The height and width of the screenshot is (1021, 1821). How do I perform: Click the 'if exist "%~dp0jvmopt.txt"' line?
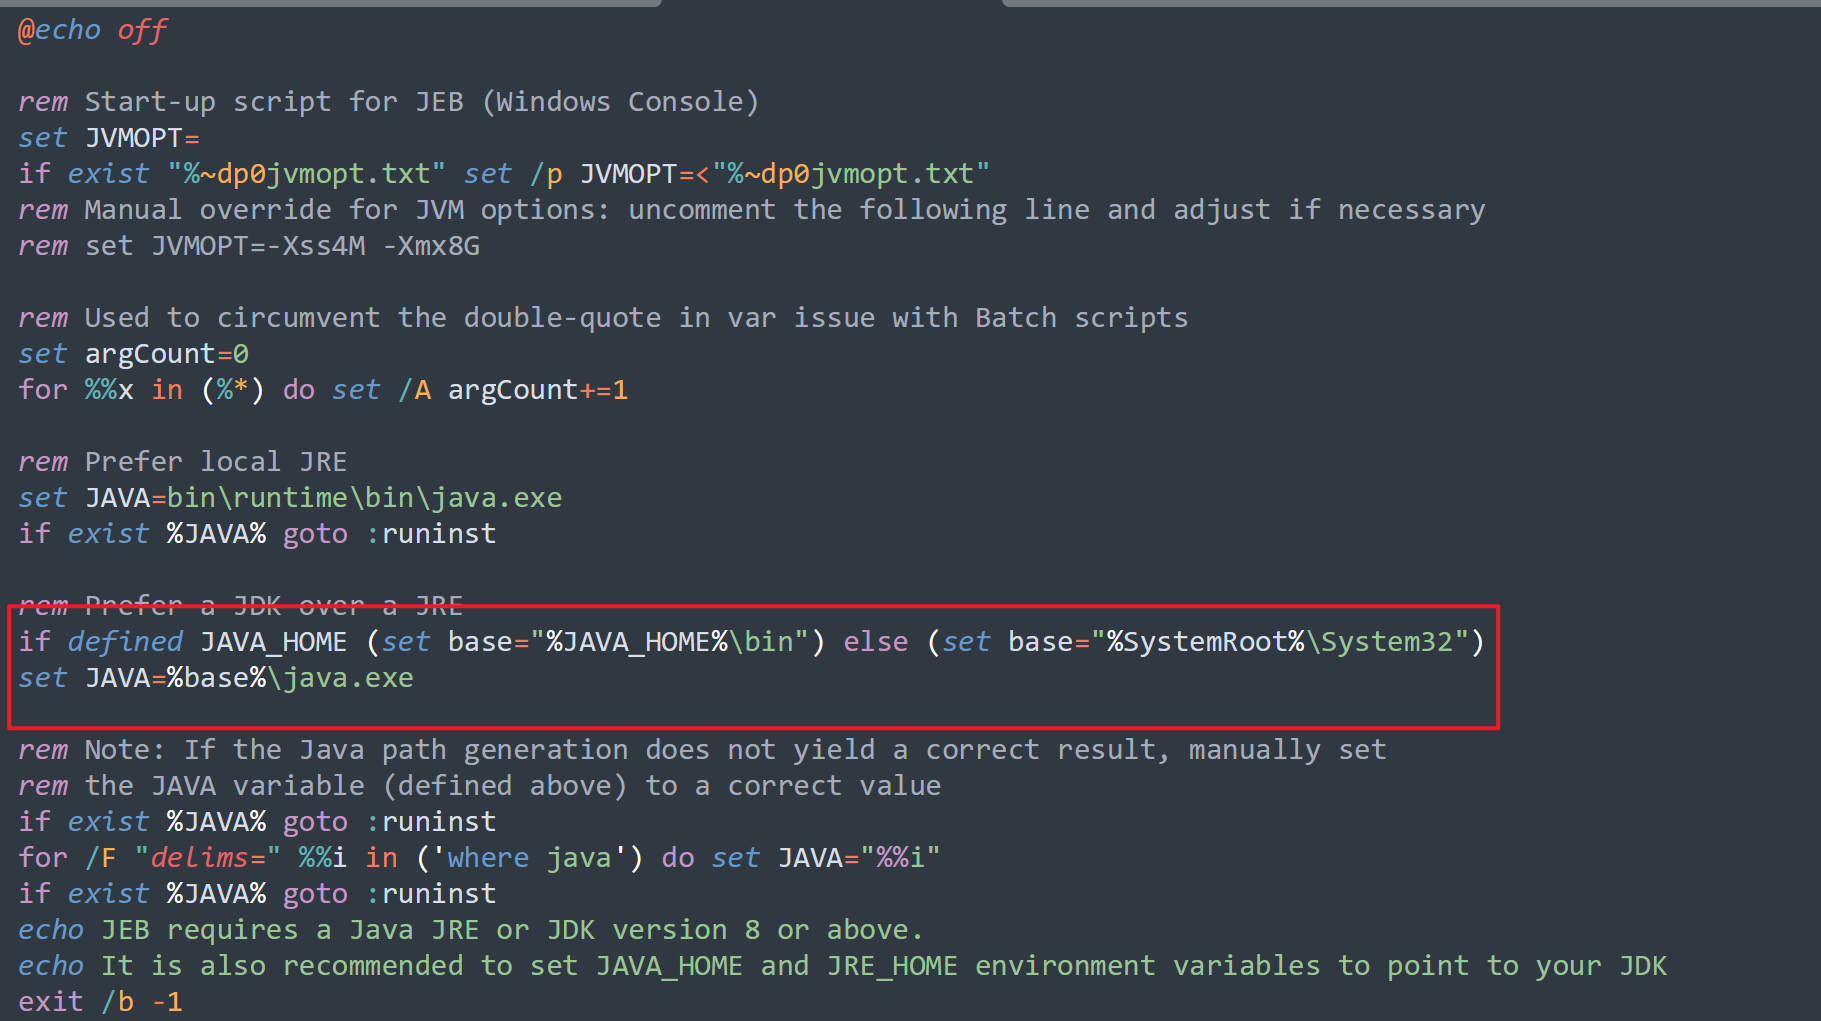tap(504, 174)
